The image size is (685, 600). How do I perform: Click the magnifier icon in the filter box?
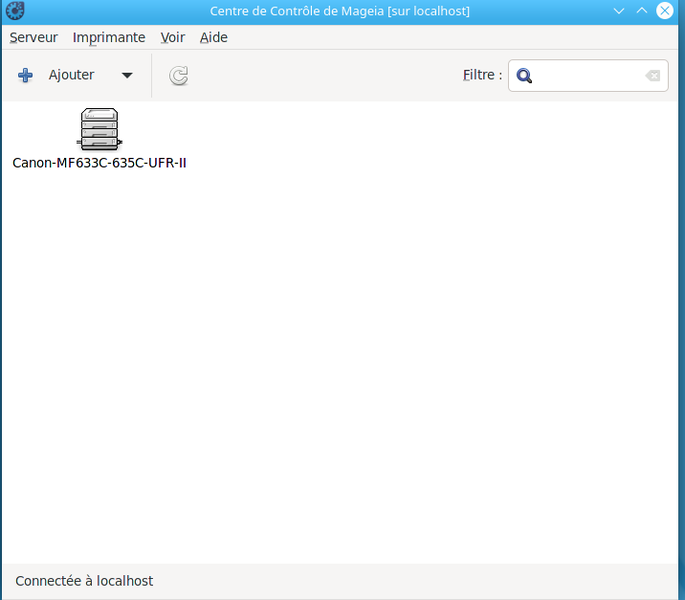524,76
